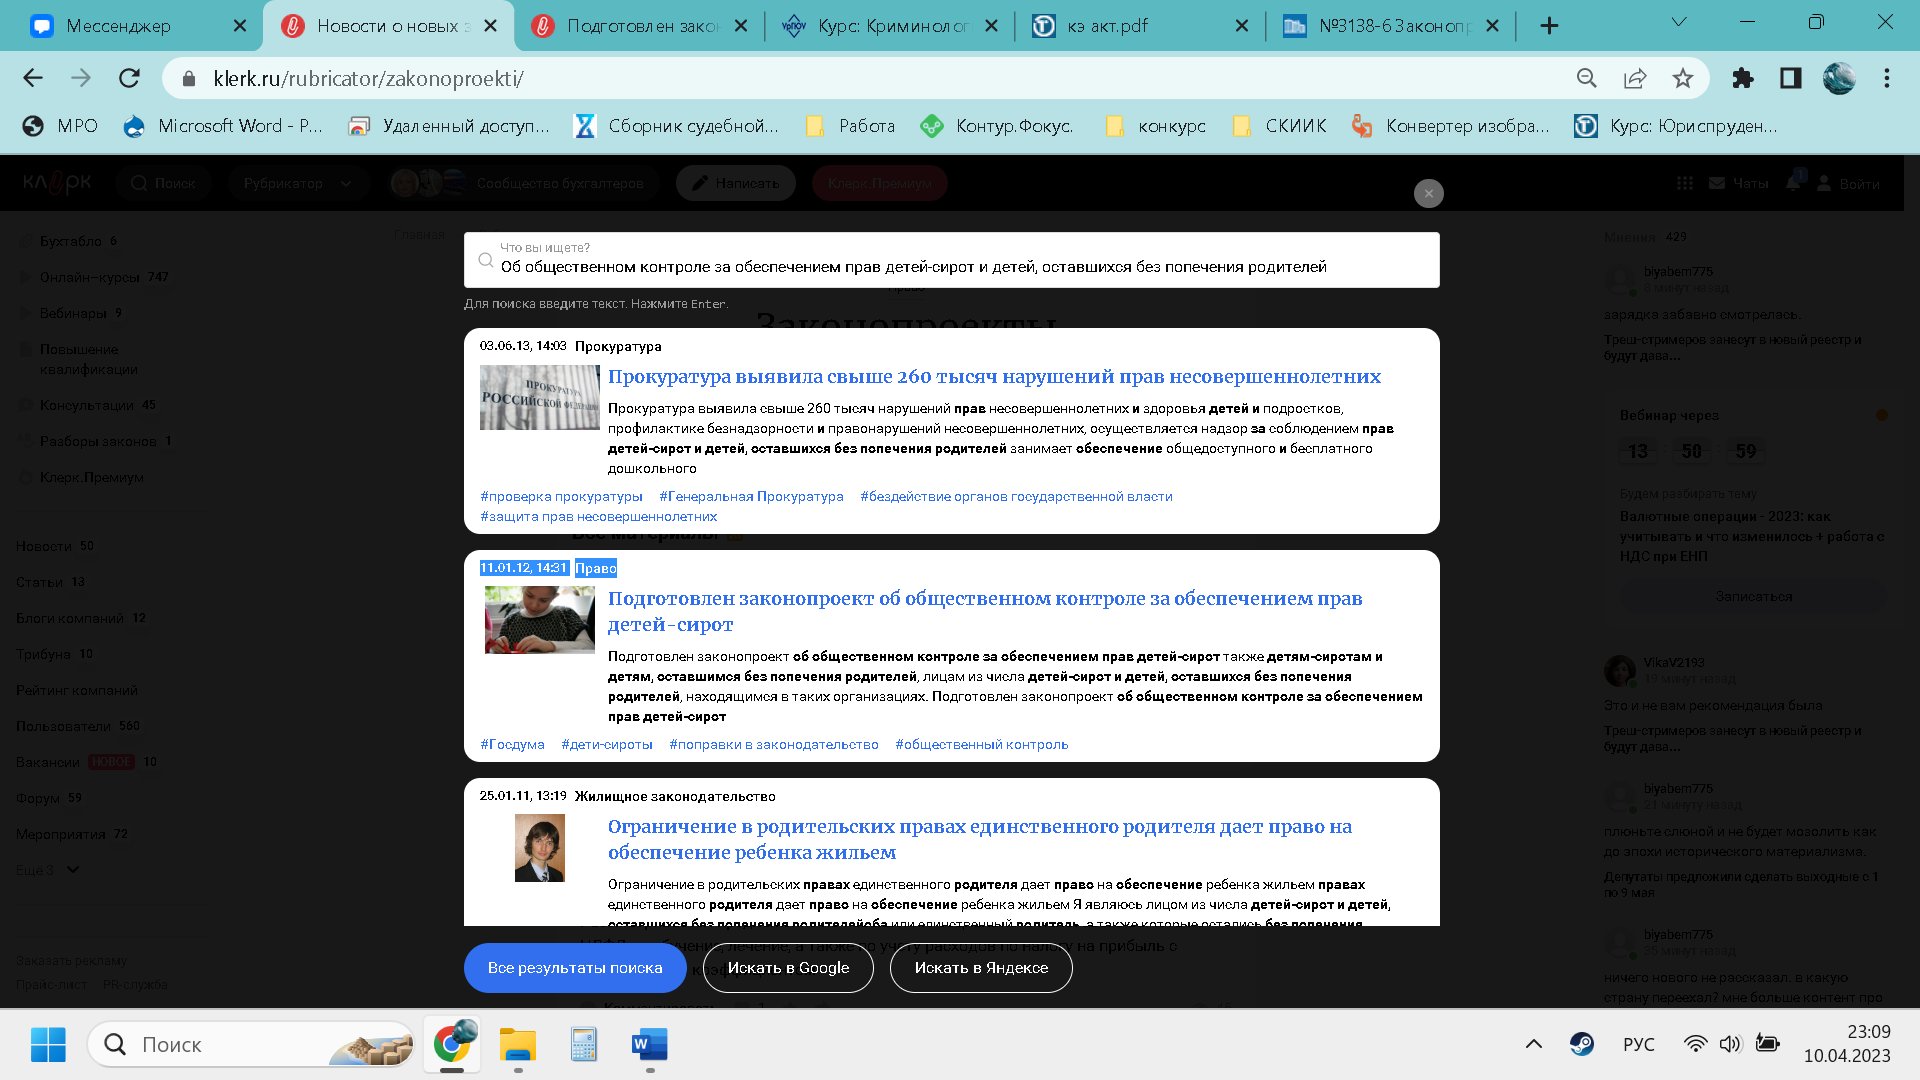
Task: Open Конвертер изобра bookmark
Action: coord(1451,126)
